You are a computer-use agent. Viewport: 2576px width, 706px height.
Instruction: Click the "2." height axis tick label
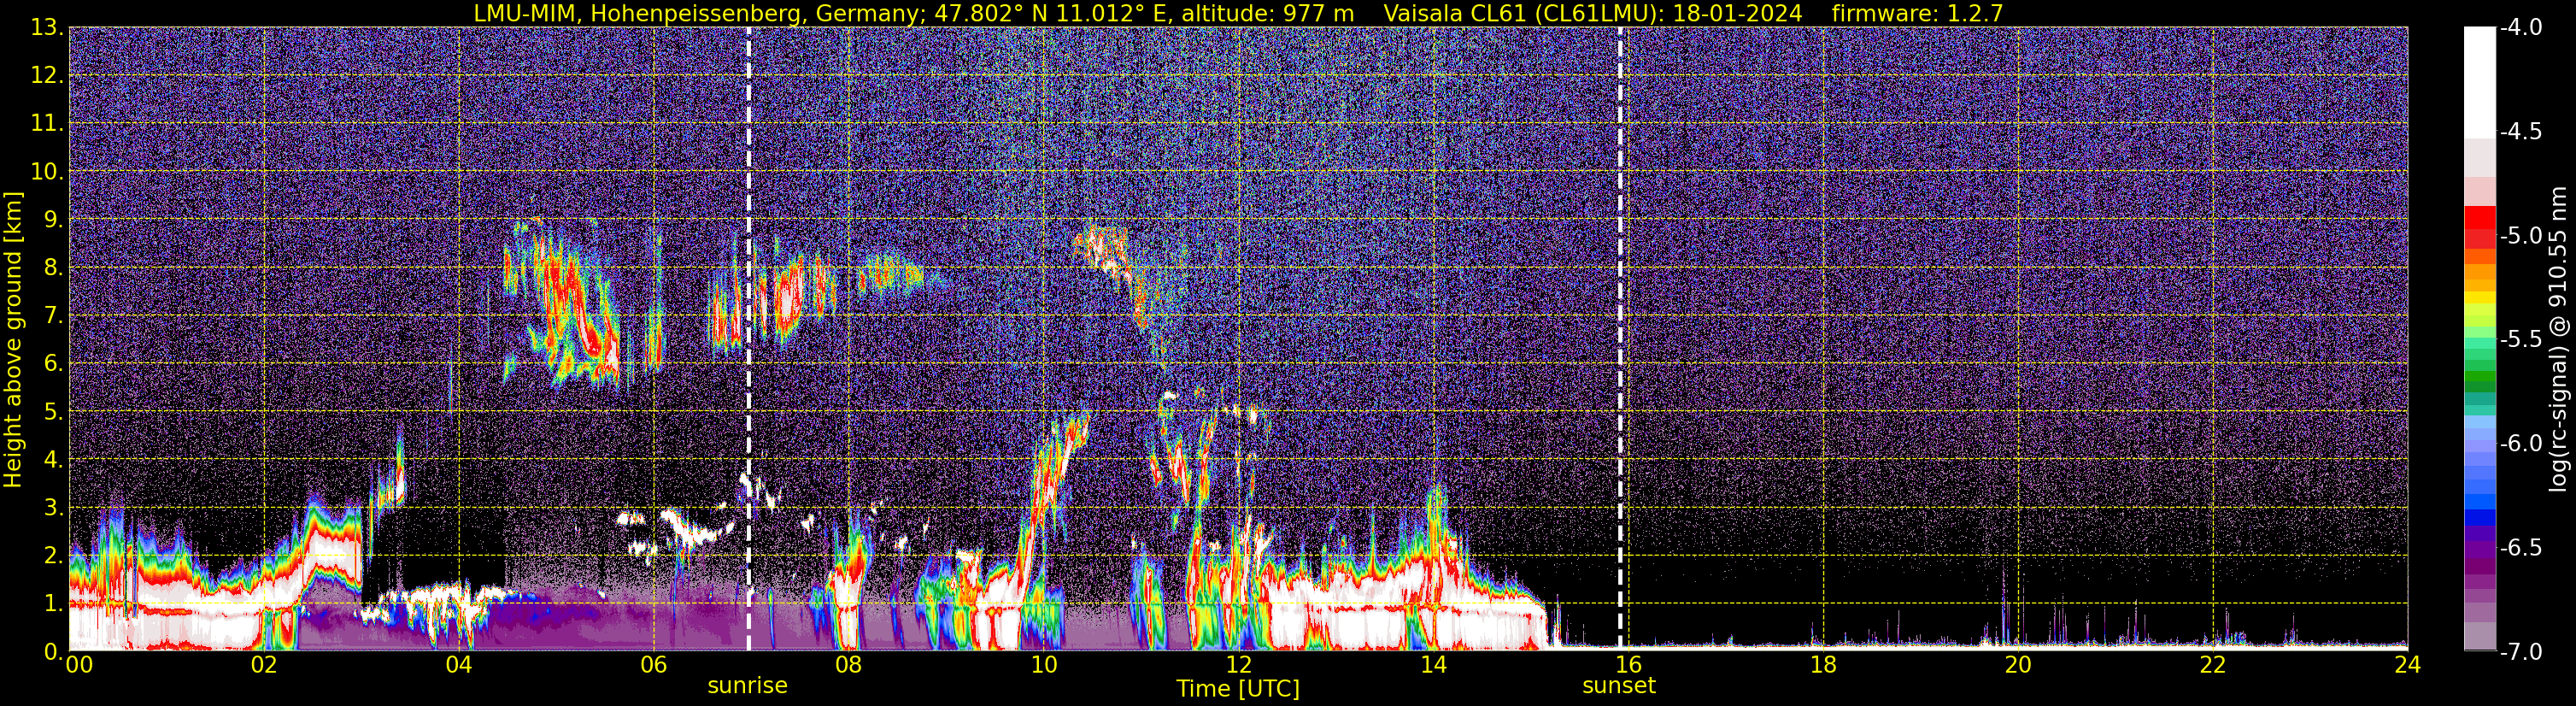(x=52, y=556)
